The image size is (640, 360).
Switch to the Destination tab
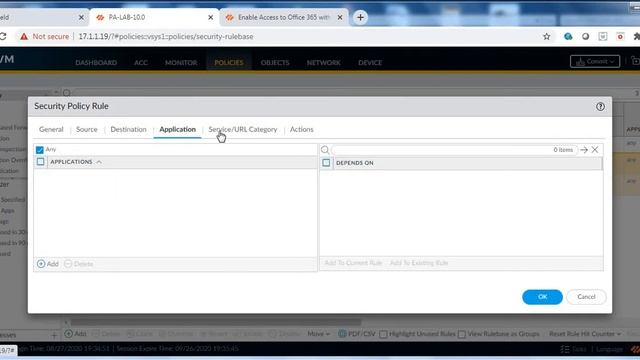click(128, 129)
